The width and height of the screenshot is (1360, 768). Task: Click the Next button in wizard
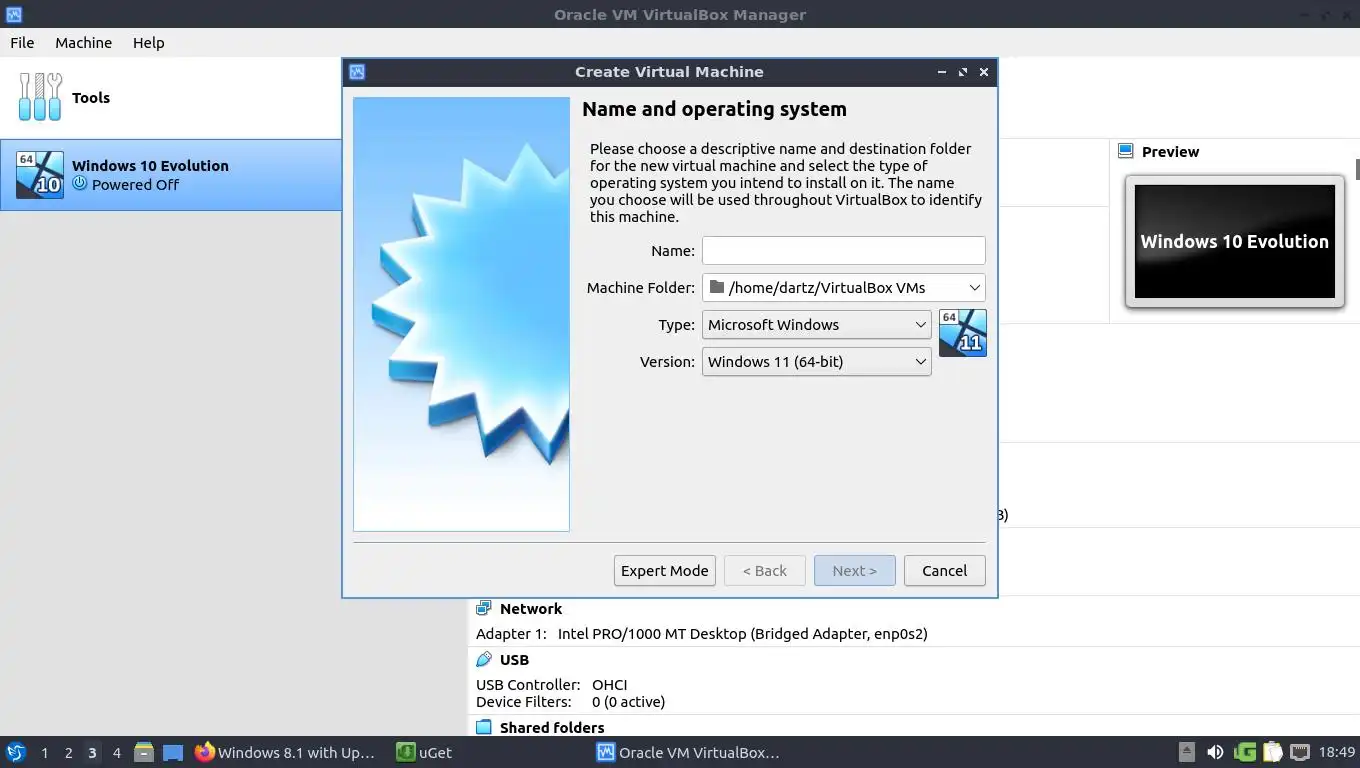coord(854,570)
